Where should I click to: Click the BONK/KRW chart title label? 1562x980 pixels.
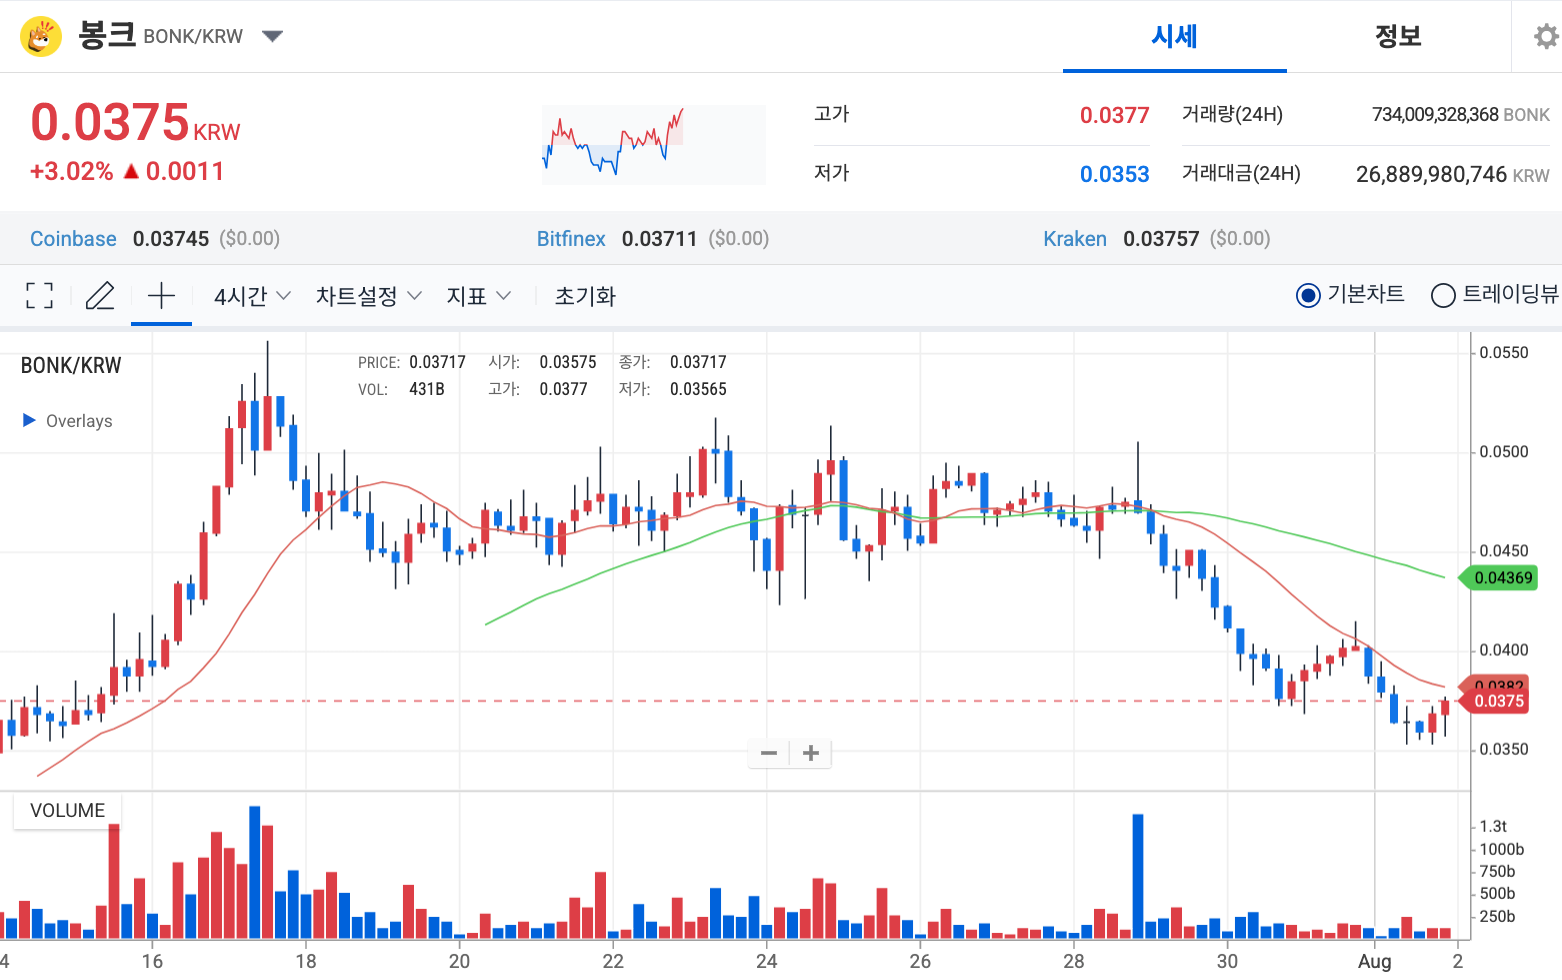[x=71, y=366]
